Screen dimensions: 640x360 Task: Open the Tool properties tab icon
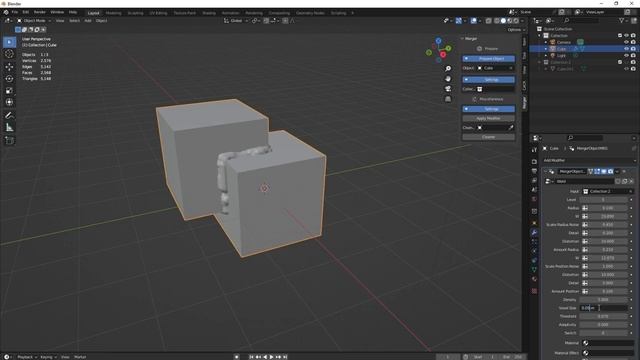534,150
